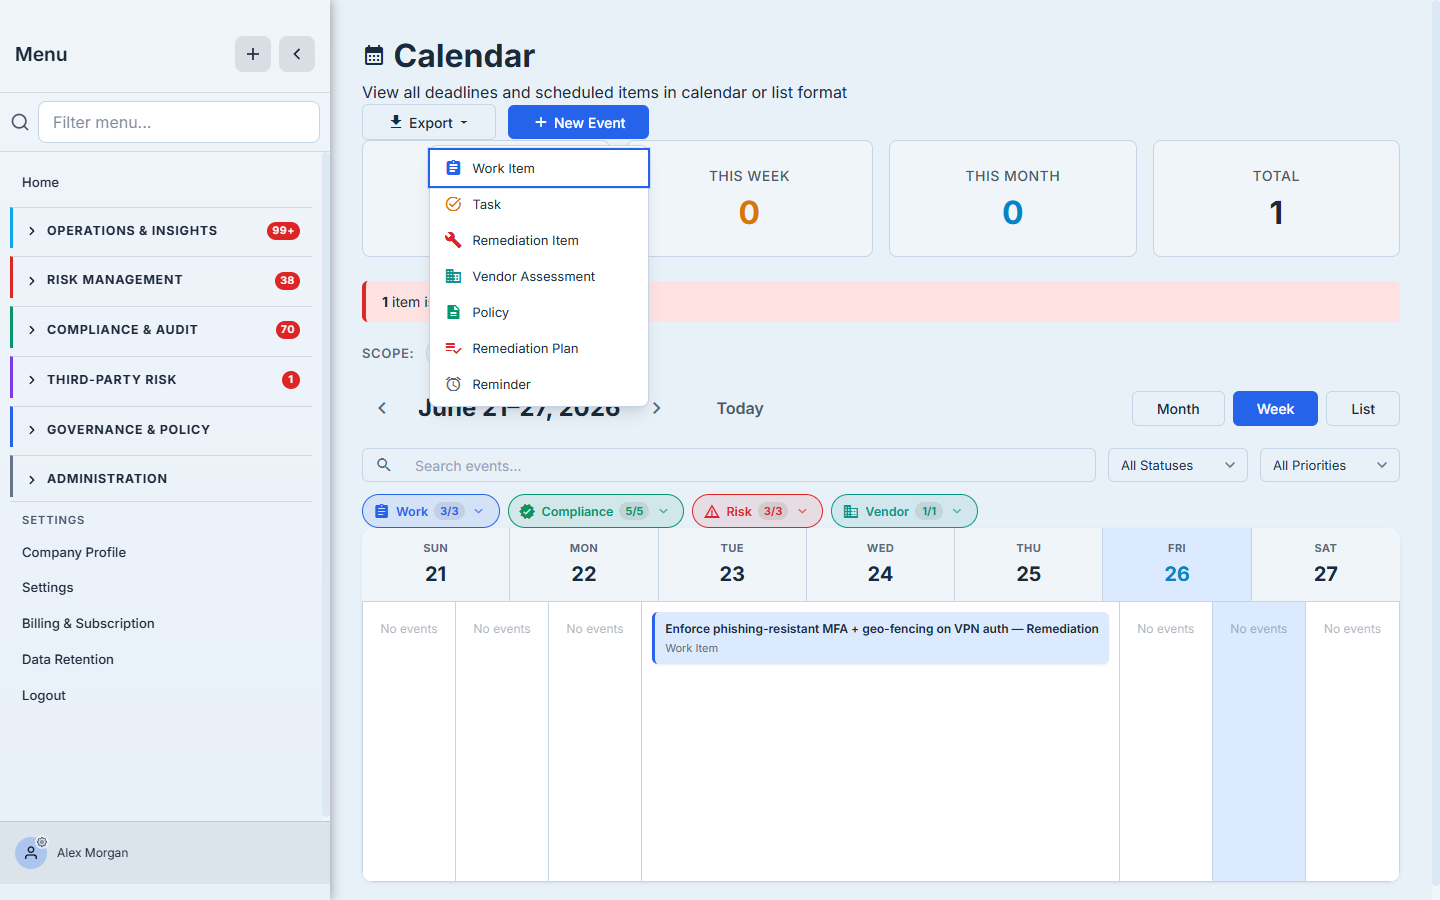Click the warning triangle icon on the Risk chip
1440x900 pixels.
(x=712, y=511)
